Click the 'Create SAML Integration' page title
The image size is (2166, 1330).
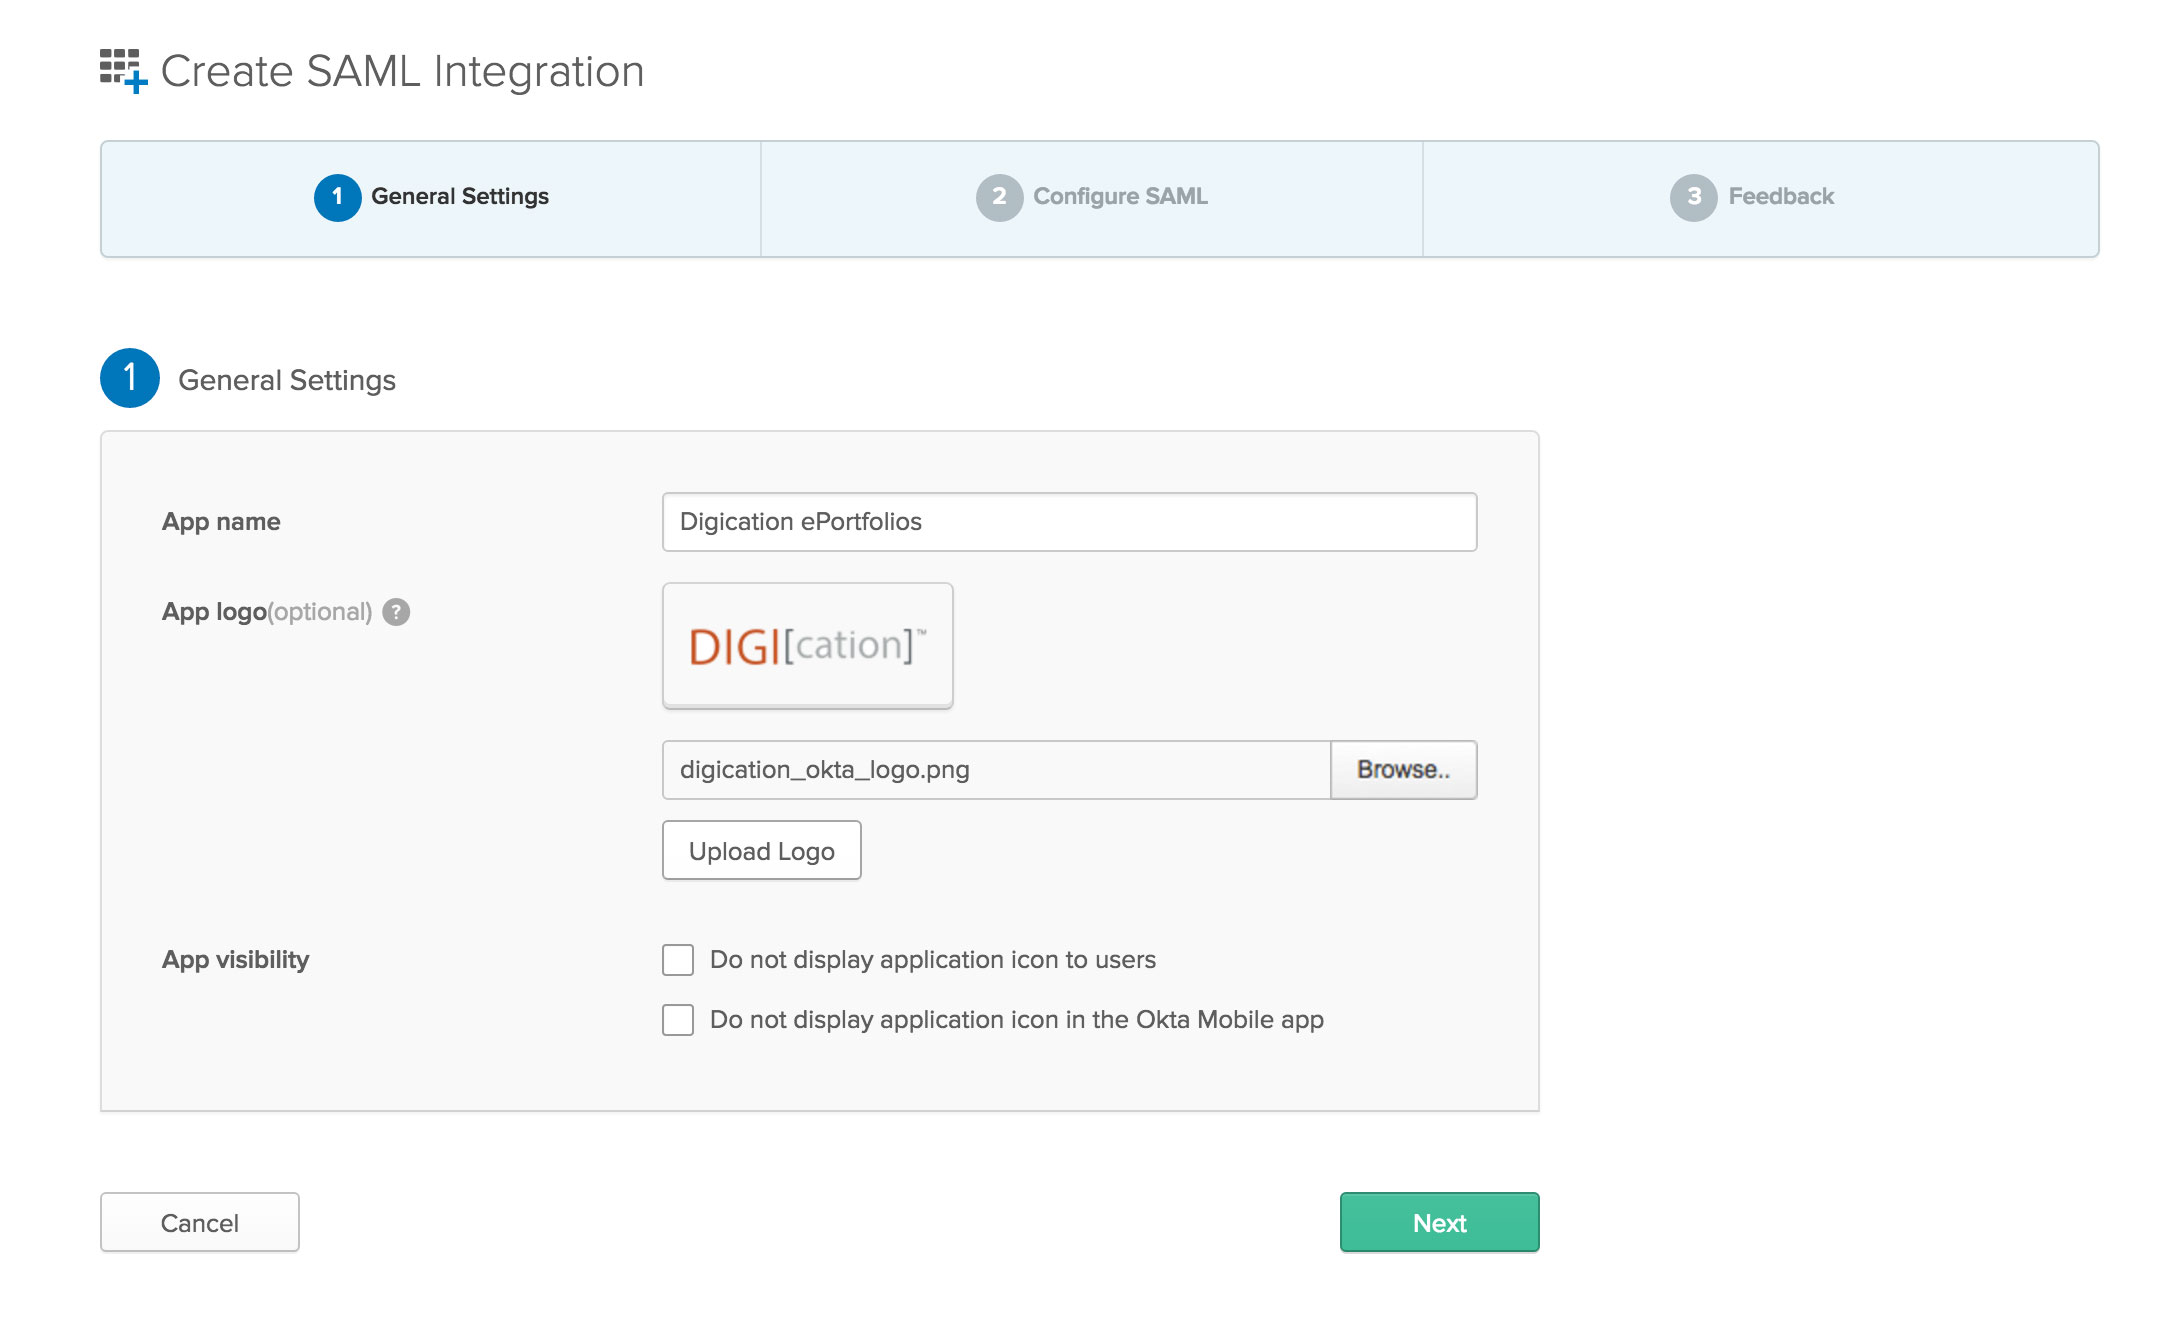[x=402, y=72]
